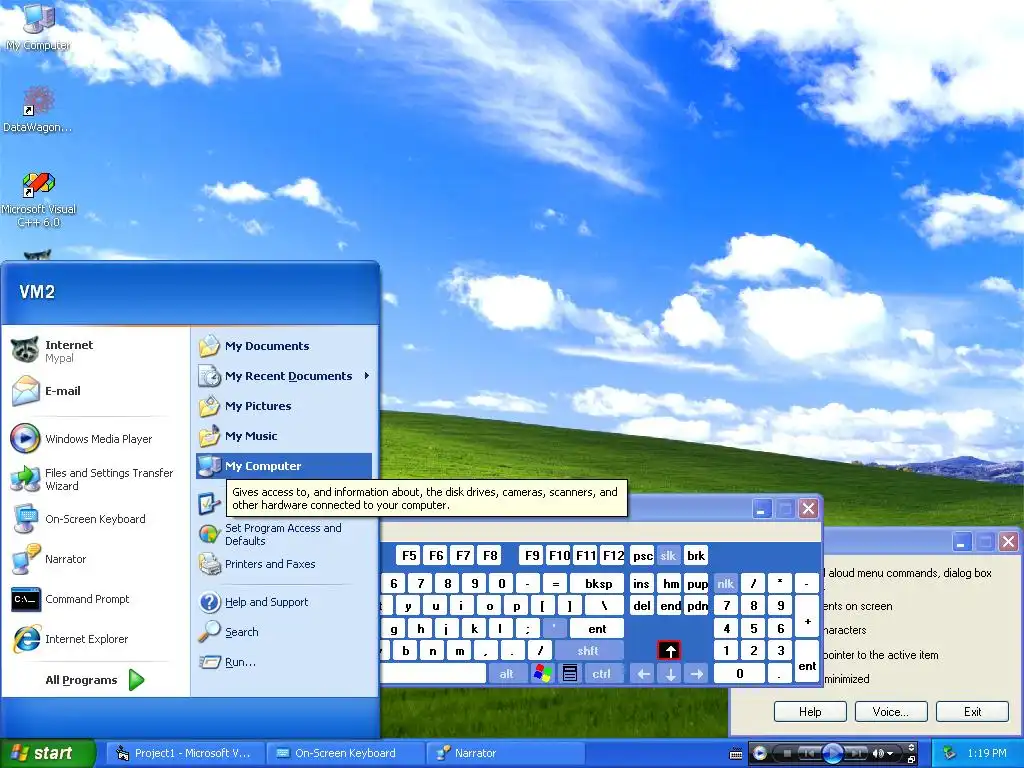Toggle the shft key on On-Screen Keyboard
The image size is (1024, 768).
588,650
